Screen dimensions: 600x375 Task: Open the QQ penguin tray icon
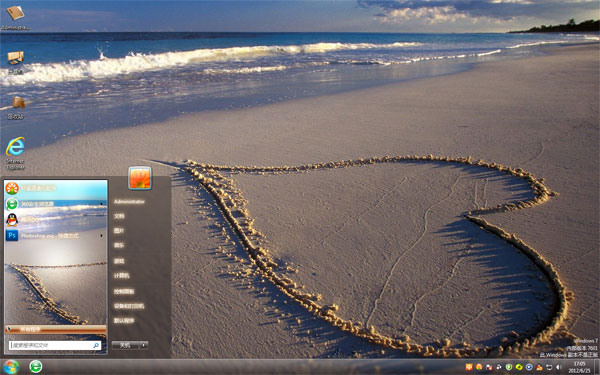pyautogui.click(x=539, y=367)
